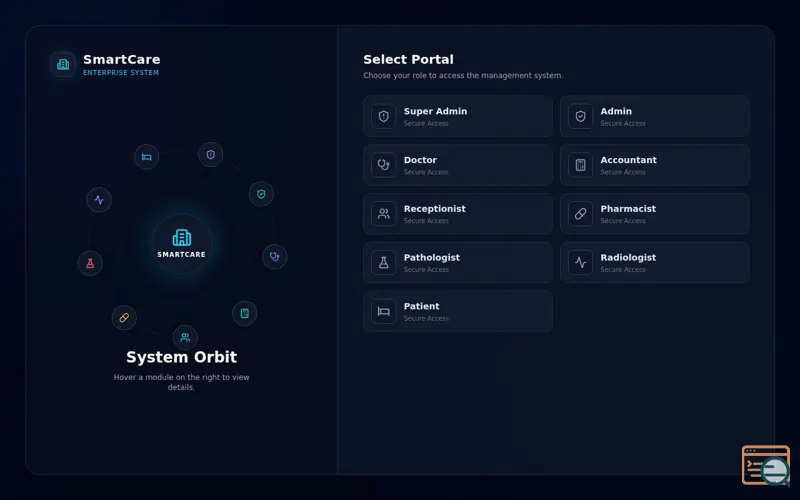Click the ENTERPRISE SYSTEM subtitle
Screen dimensions: 800x500
pos(121,72)
